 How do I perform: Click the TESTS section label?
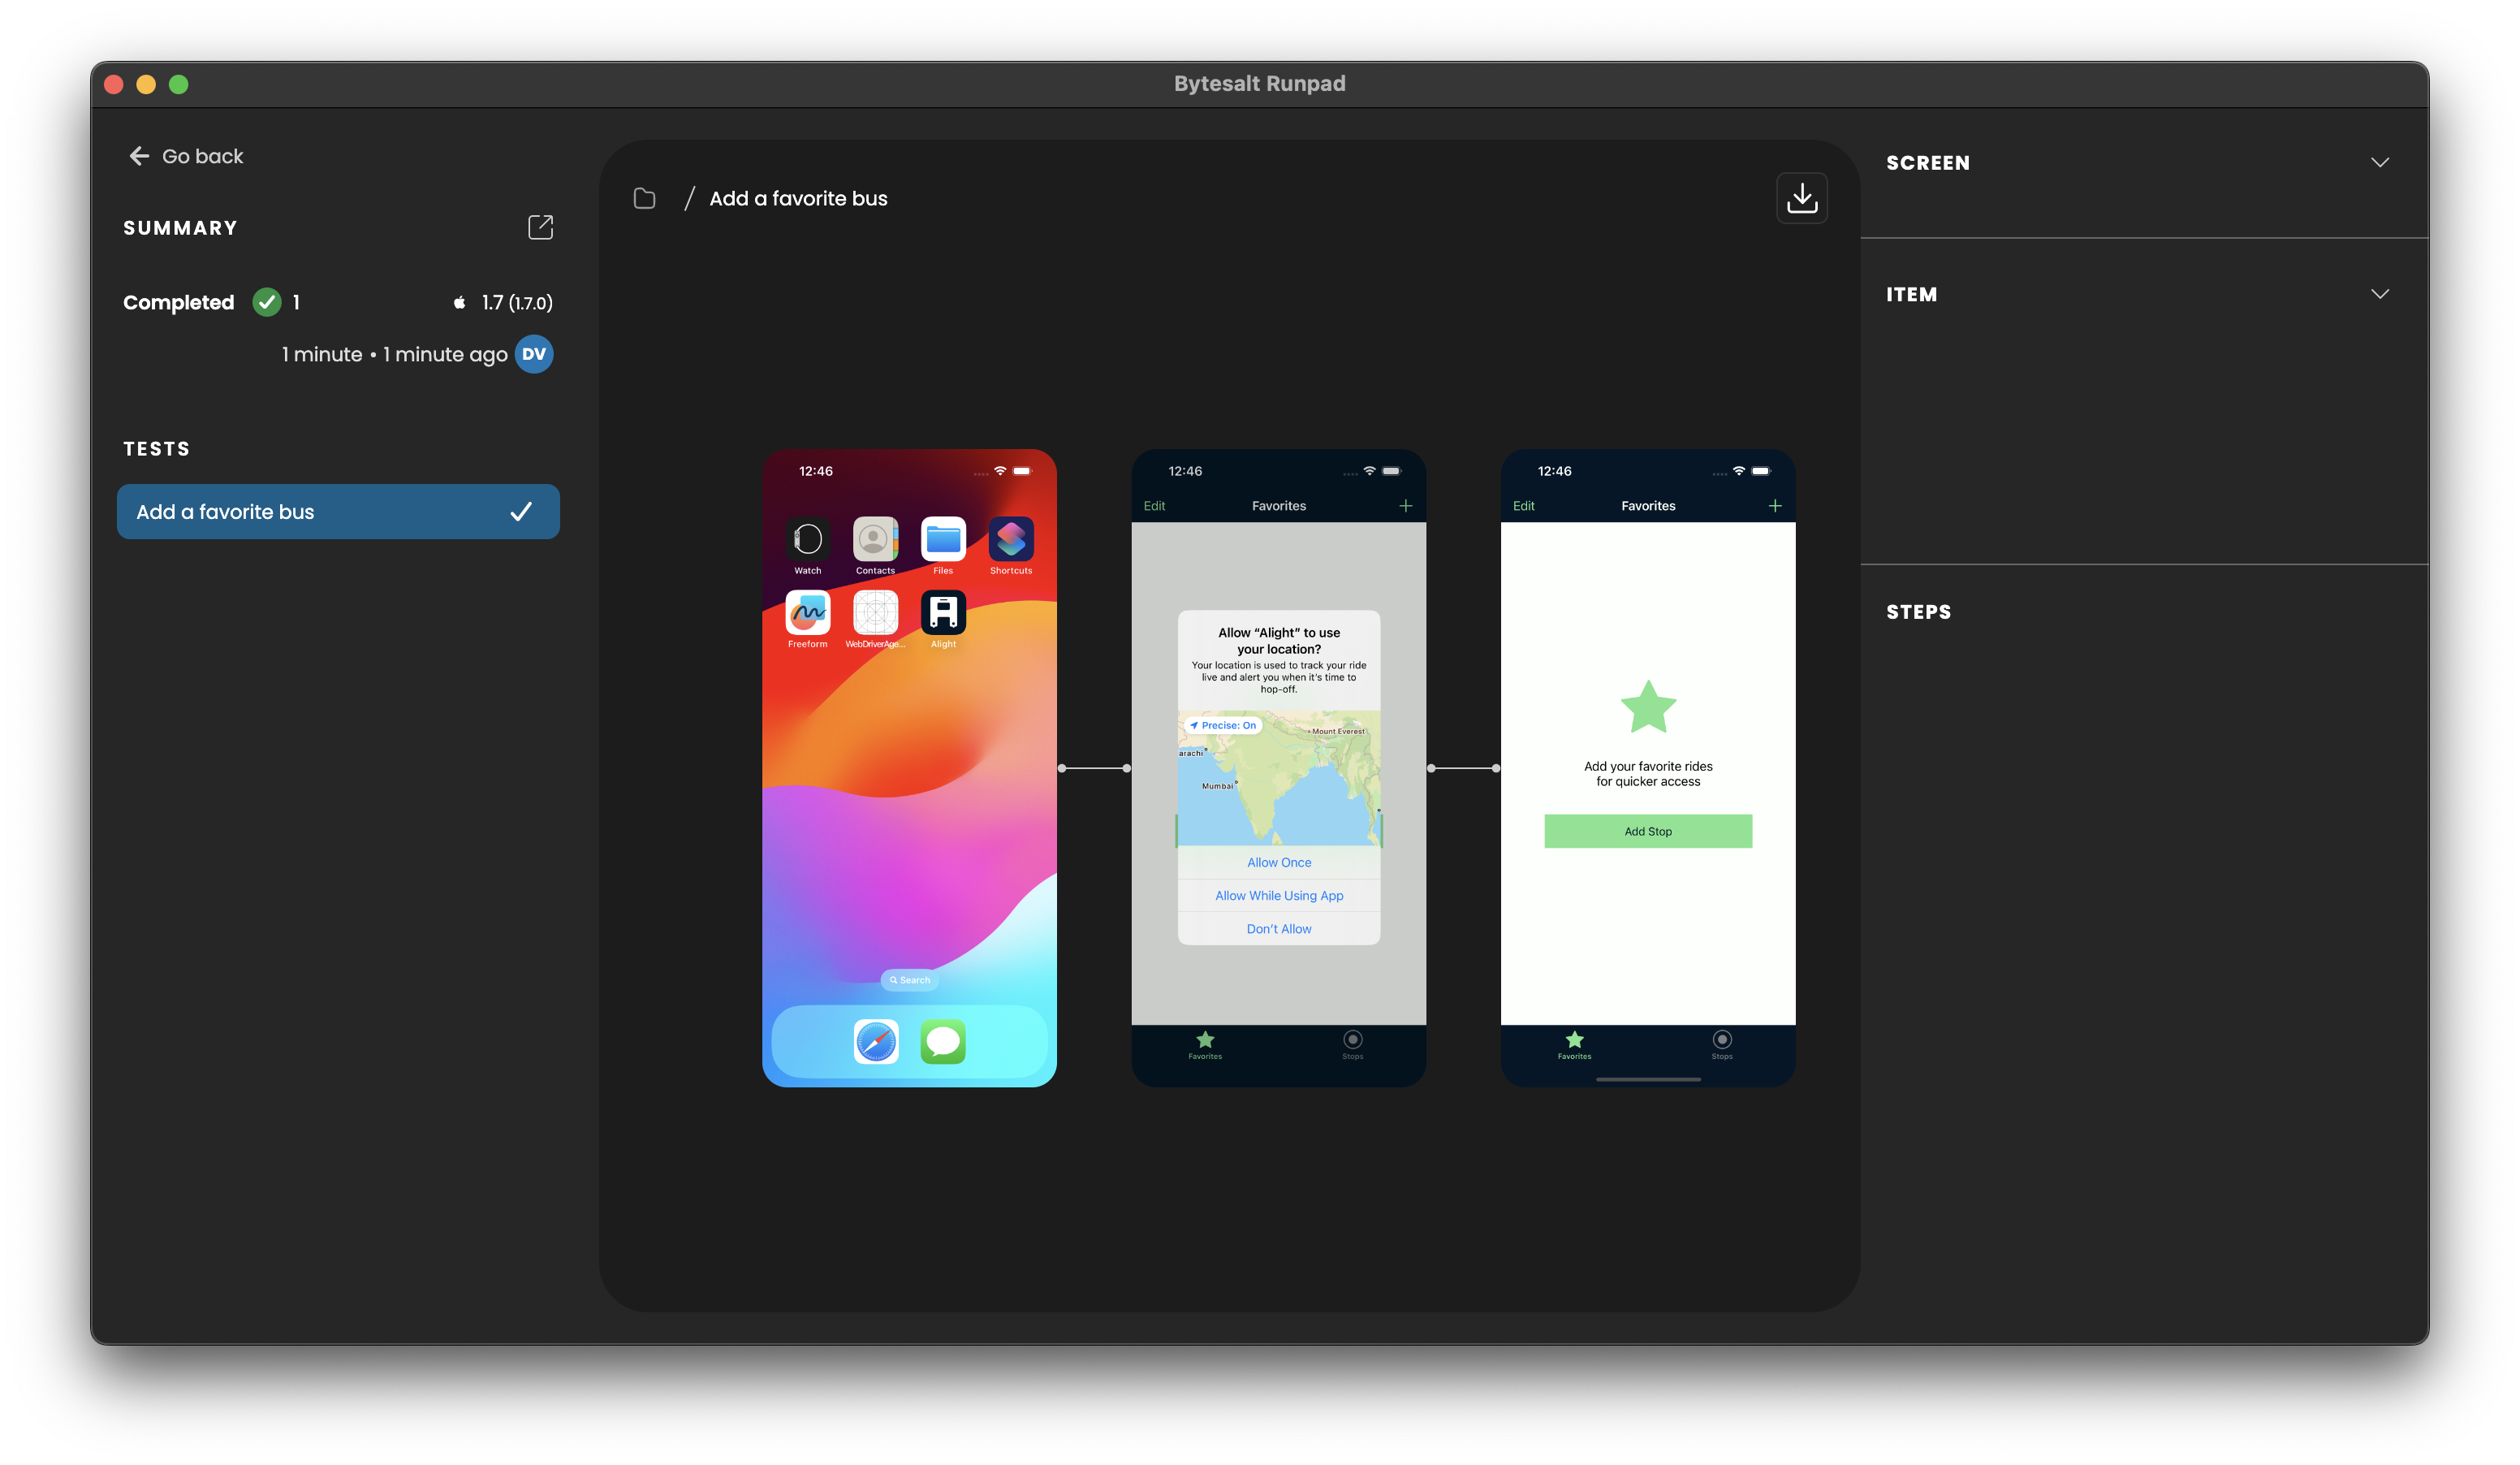(155, 448)
